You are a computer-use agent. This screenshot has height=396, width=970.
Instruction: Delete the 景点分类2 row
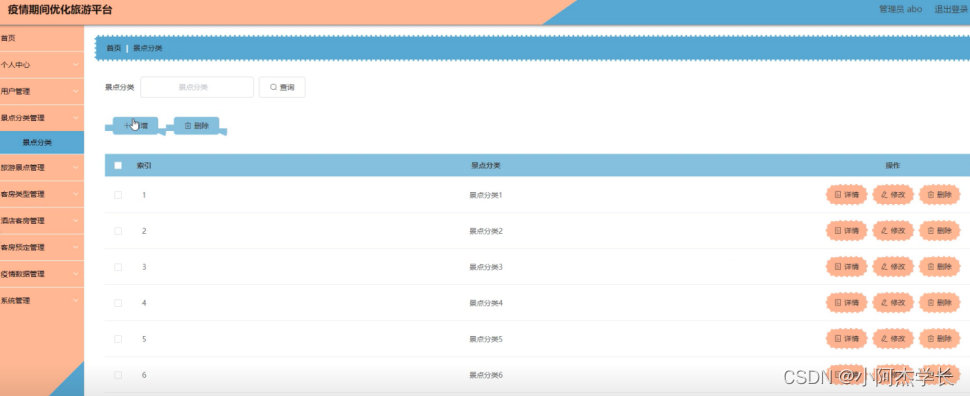coord(939,231)
